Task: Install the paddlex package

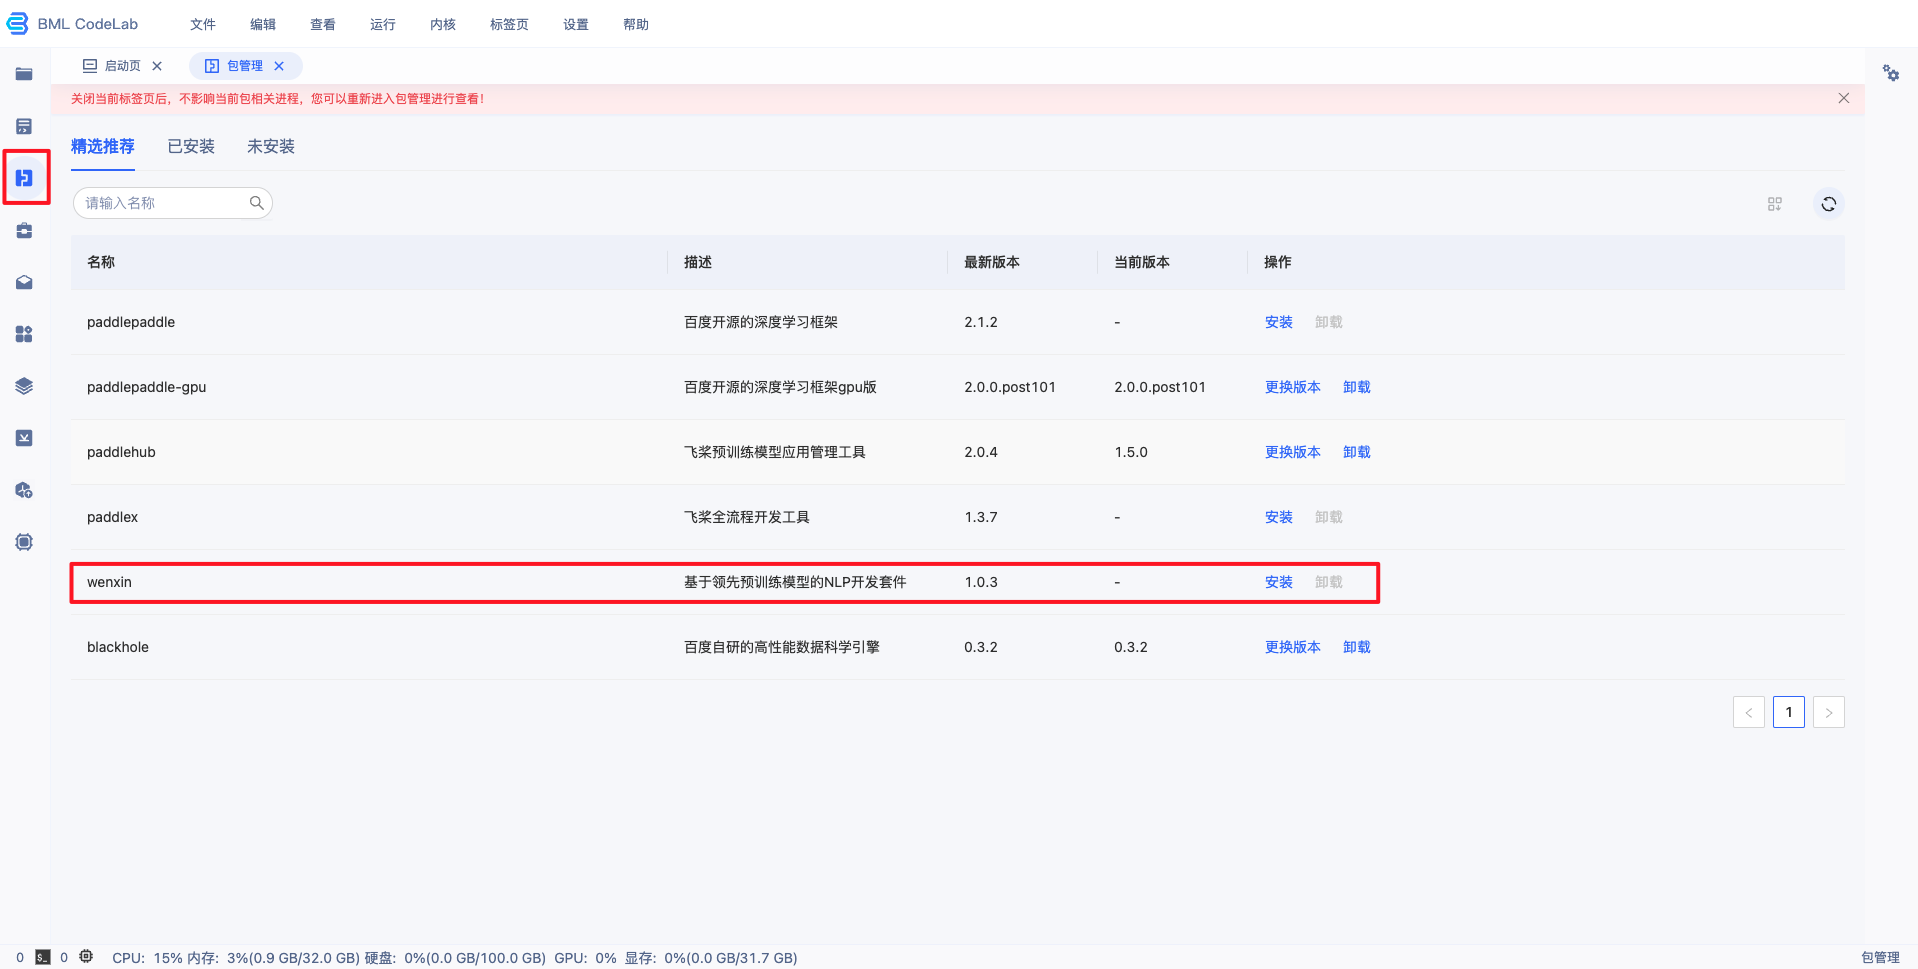Action: [1279, 517]
